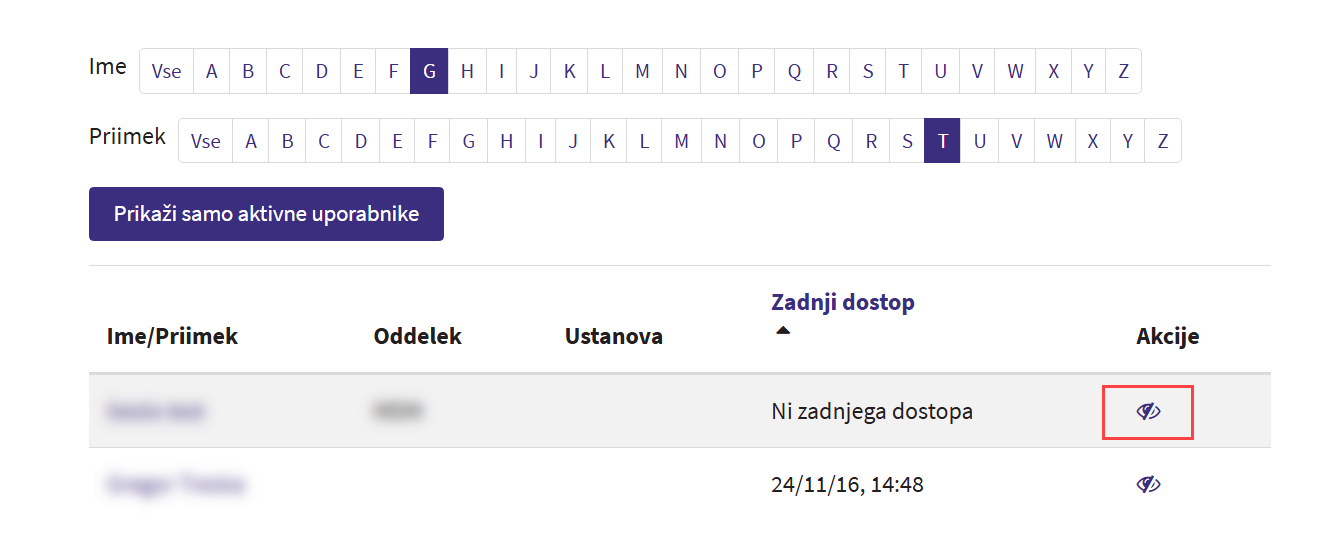Choose letter G in the Ime filter
The image size is (1340, 554).
point(429,71)
